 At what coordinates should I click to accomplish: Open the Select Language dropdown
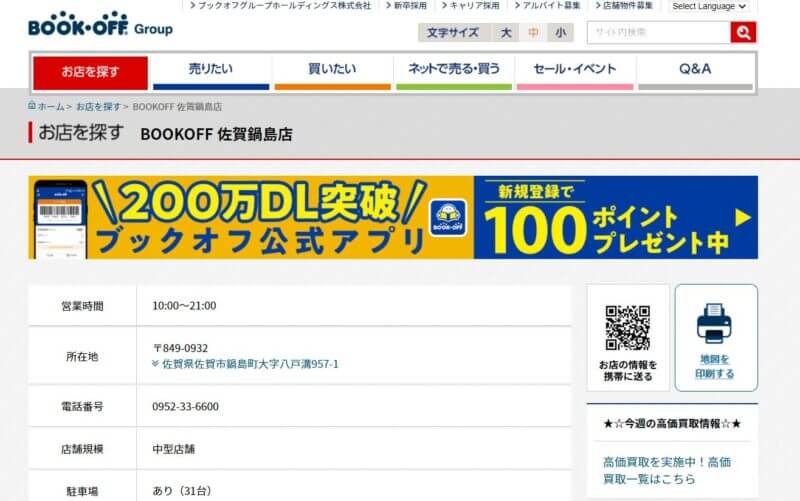click(x=708, y=6)
